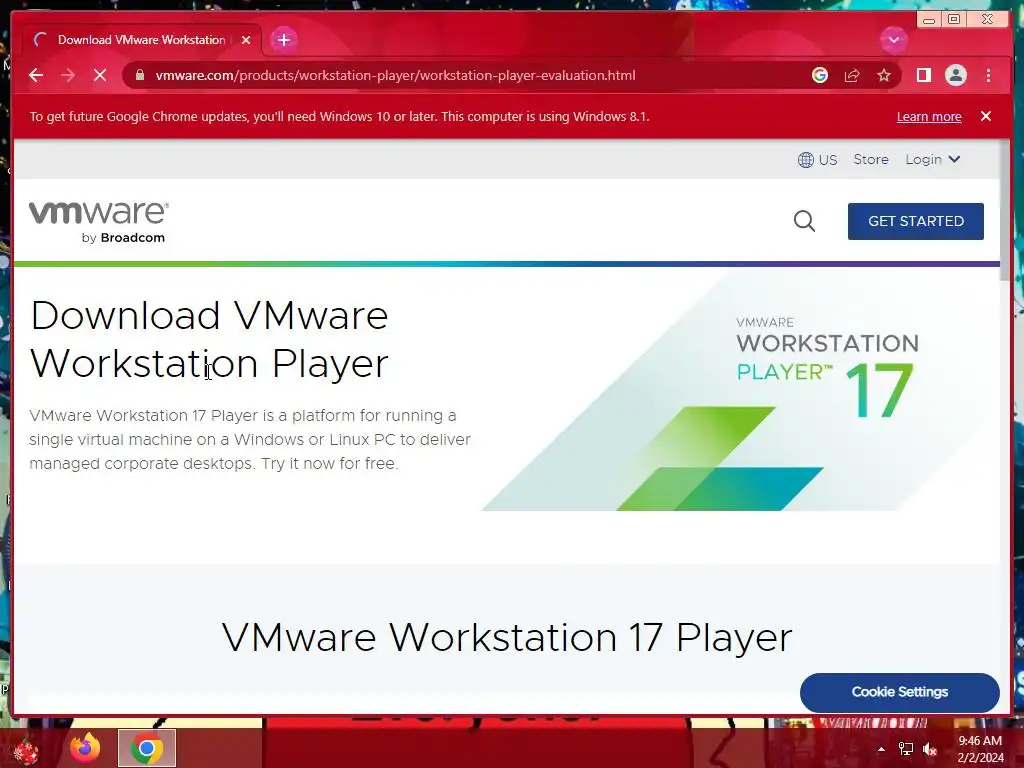The image size is (1024, 768).
Task: Open the Chrome profile avatar
Action: click(955, 75)
